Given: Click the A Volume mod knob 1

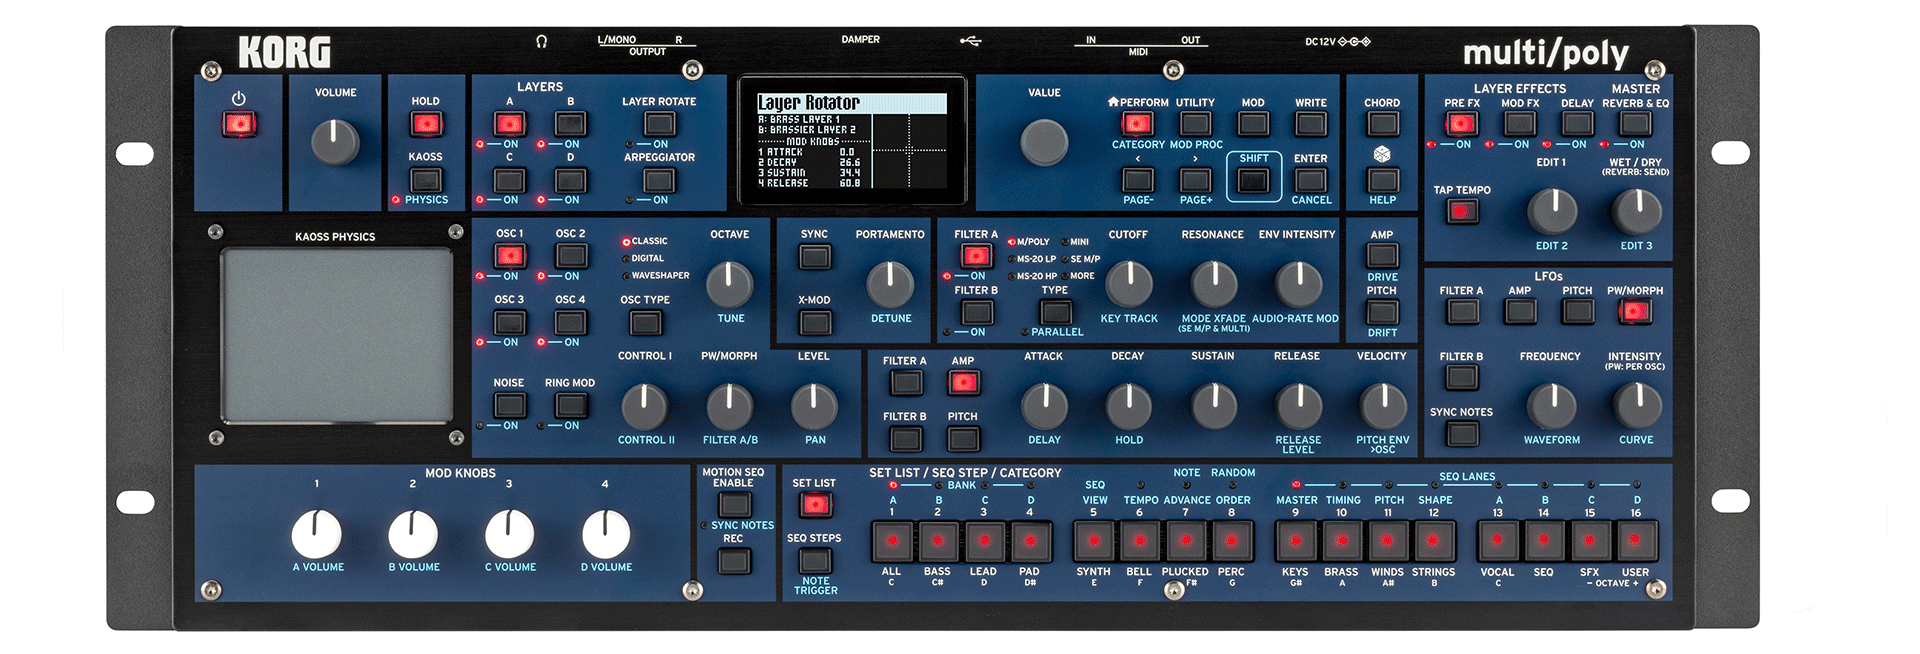Looking at the screenshot, I should click(317, 534).
